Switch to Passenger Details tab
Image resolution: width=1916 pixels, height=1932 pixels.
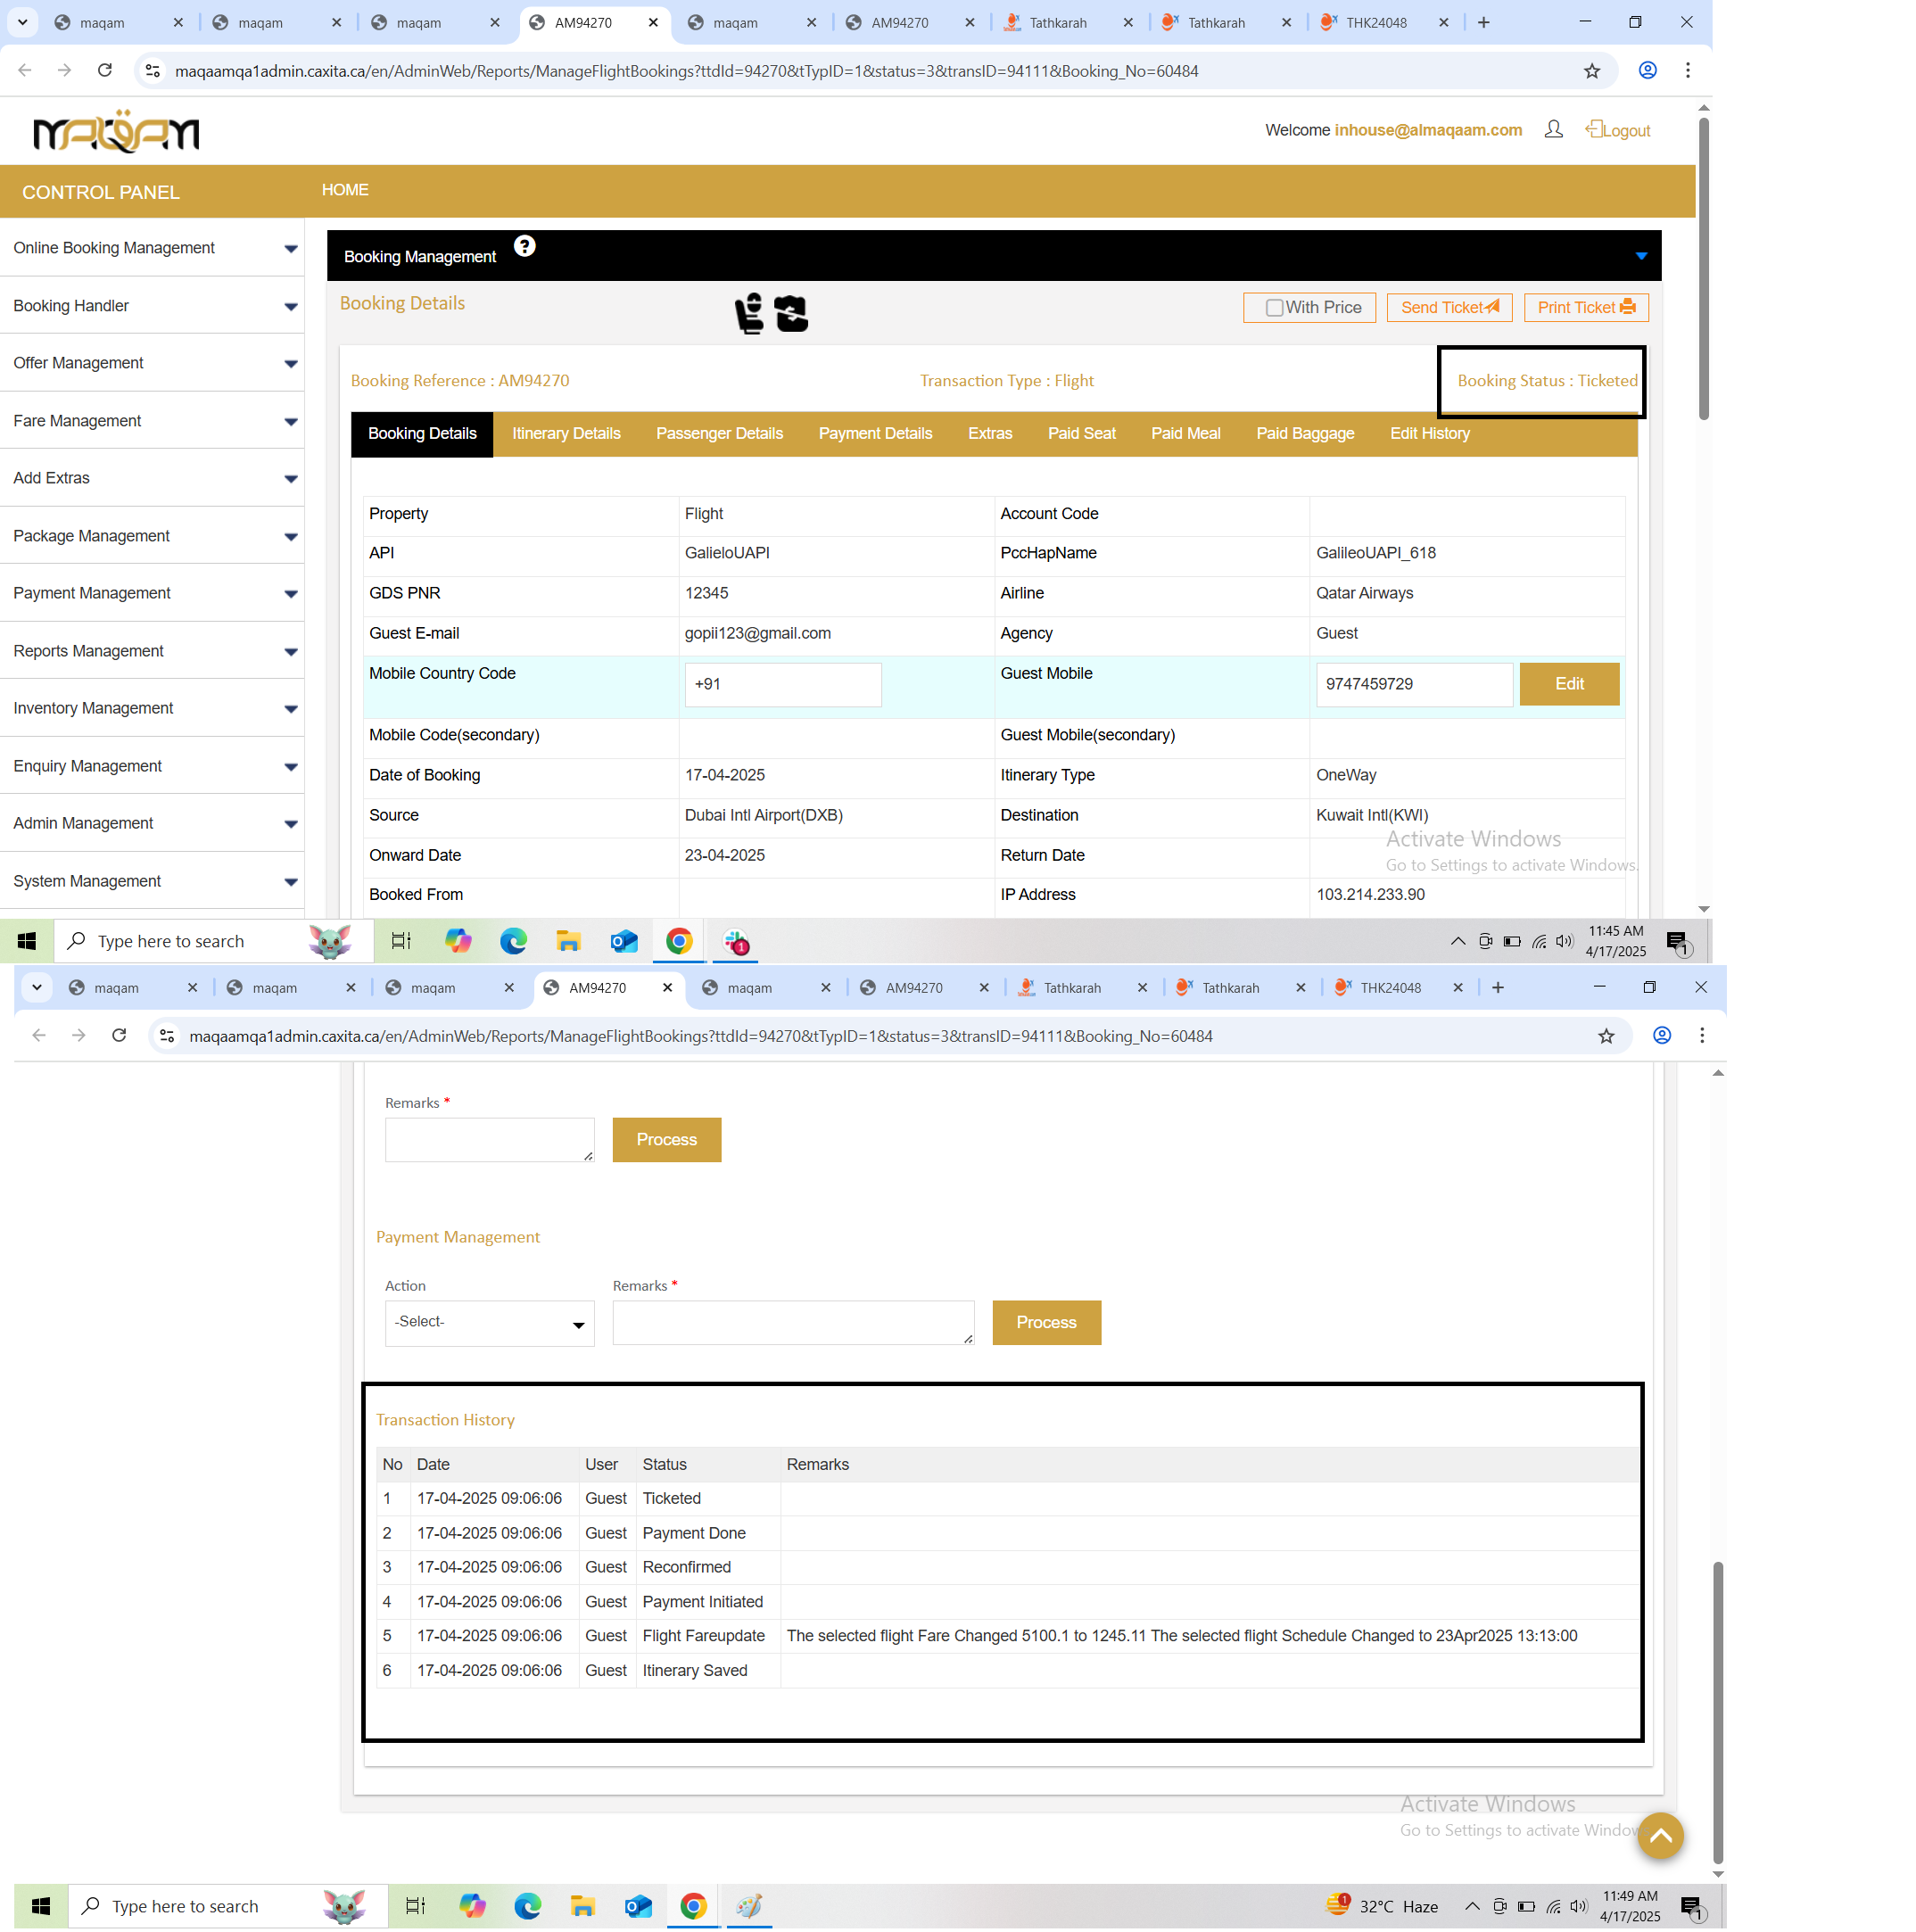click(719, 434)
